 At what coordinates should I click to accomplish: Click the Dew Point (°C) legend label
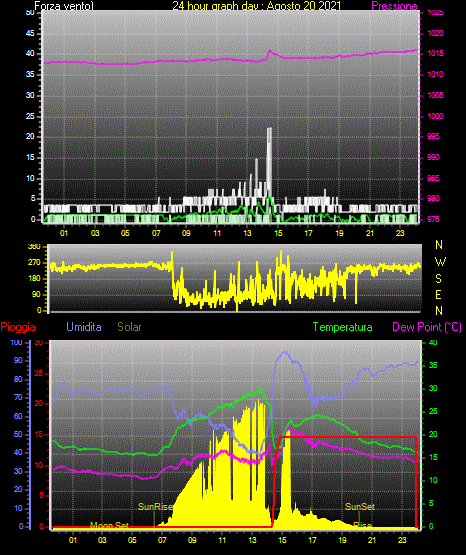(427, 327)
